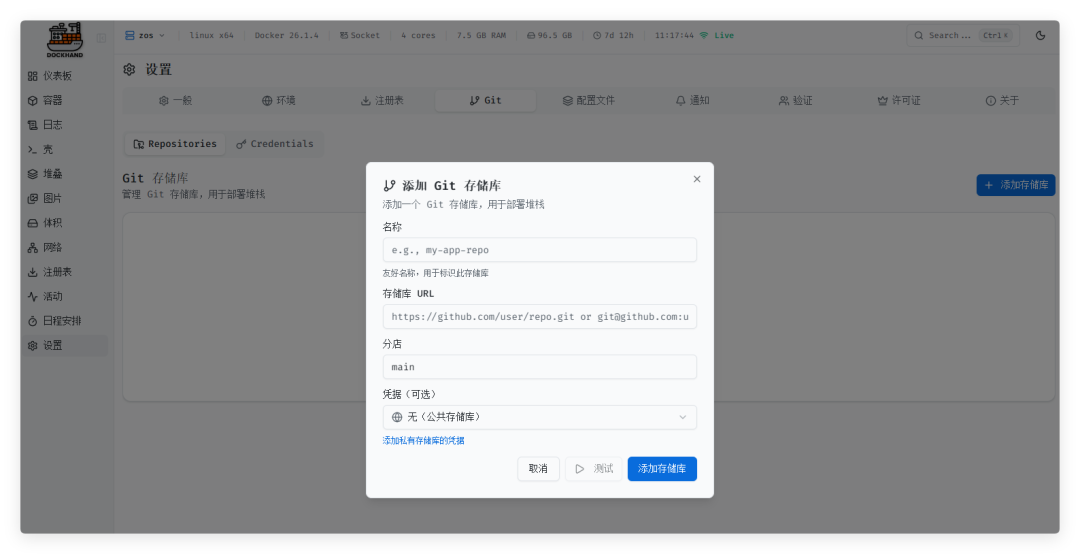Collapse the sidebar using the panel icon
The width and height of the screenshot is (1080, 554).
(101, 38)
